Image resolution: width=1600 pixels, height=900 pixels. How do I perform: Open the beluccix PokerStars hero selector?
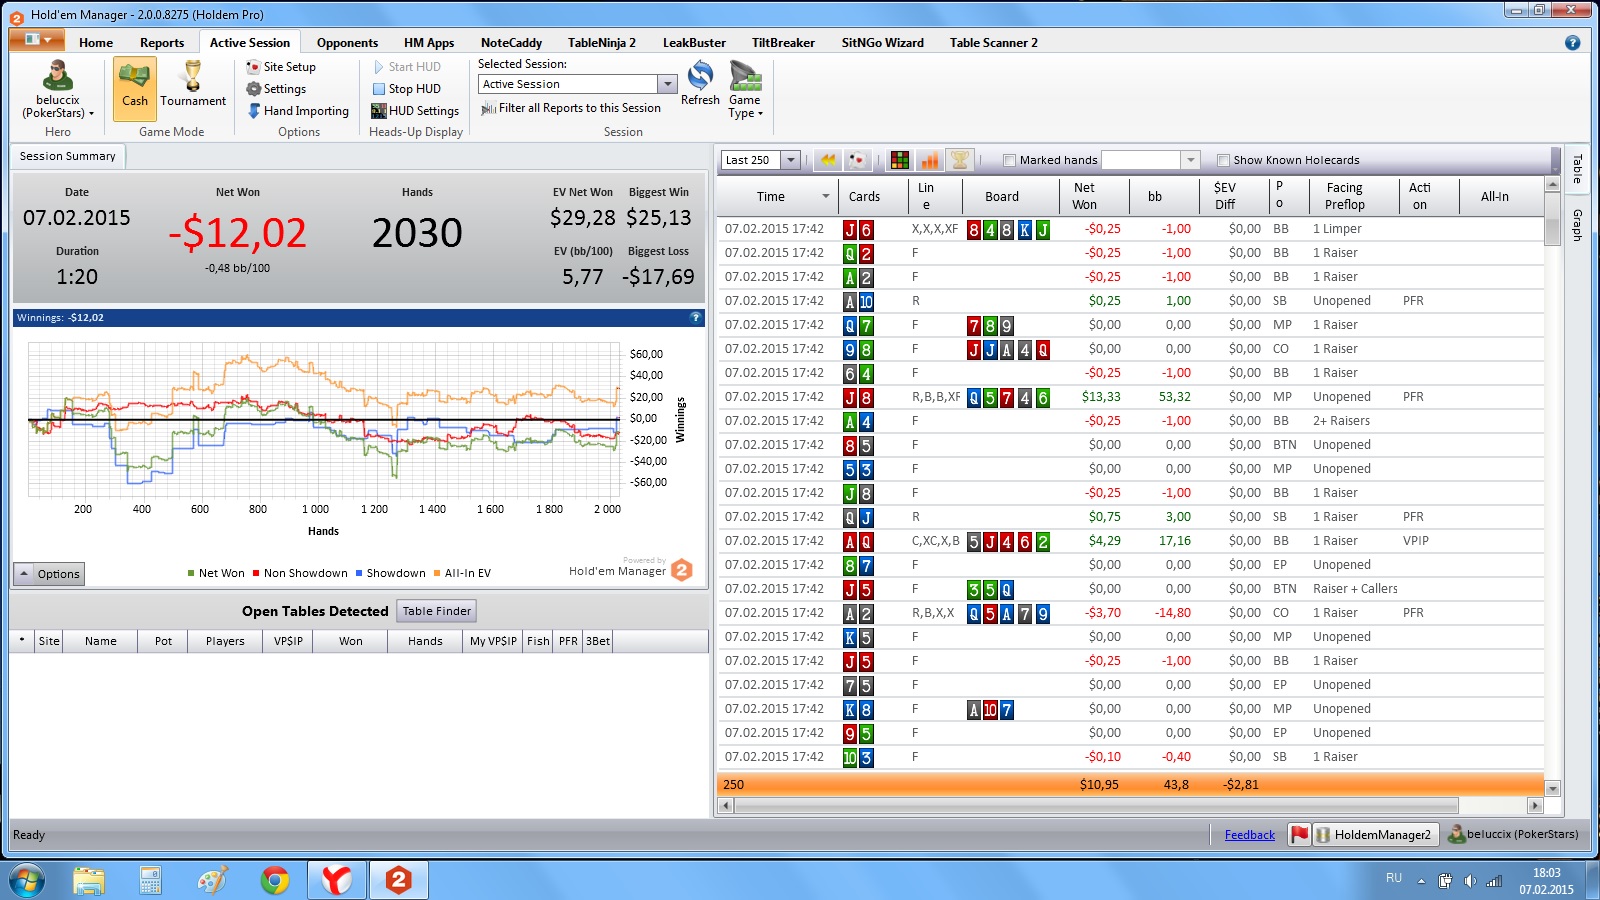click(58, 90)
